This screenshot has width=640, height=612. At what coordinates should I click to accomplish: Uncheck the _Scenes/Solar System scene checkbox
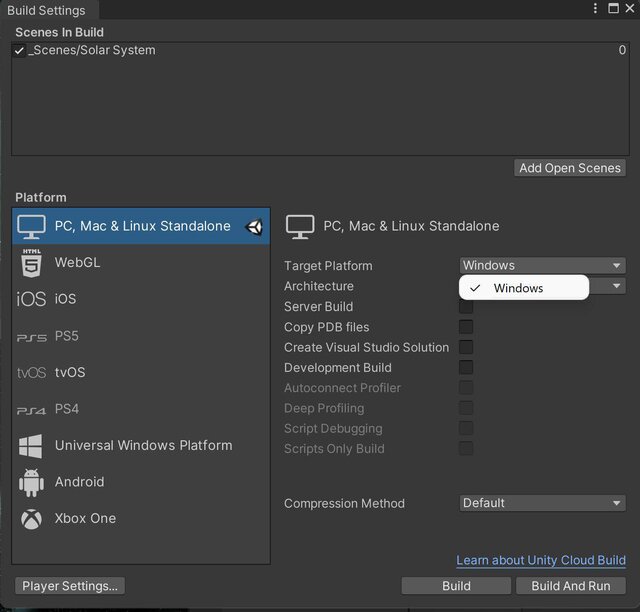point(19,51)
